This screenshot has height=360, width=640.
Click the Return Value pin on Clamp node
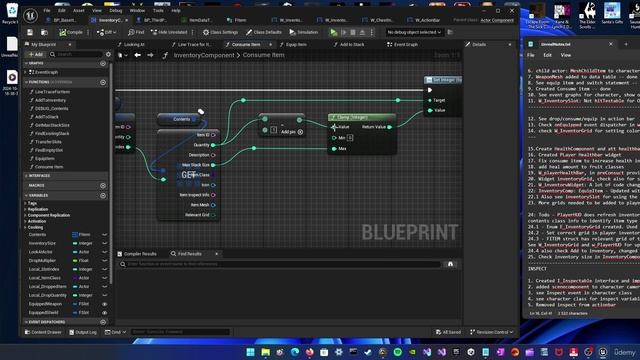[x=389, y=127]
